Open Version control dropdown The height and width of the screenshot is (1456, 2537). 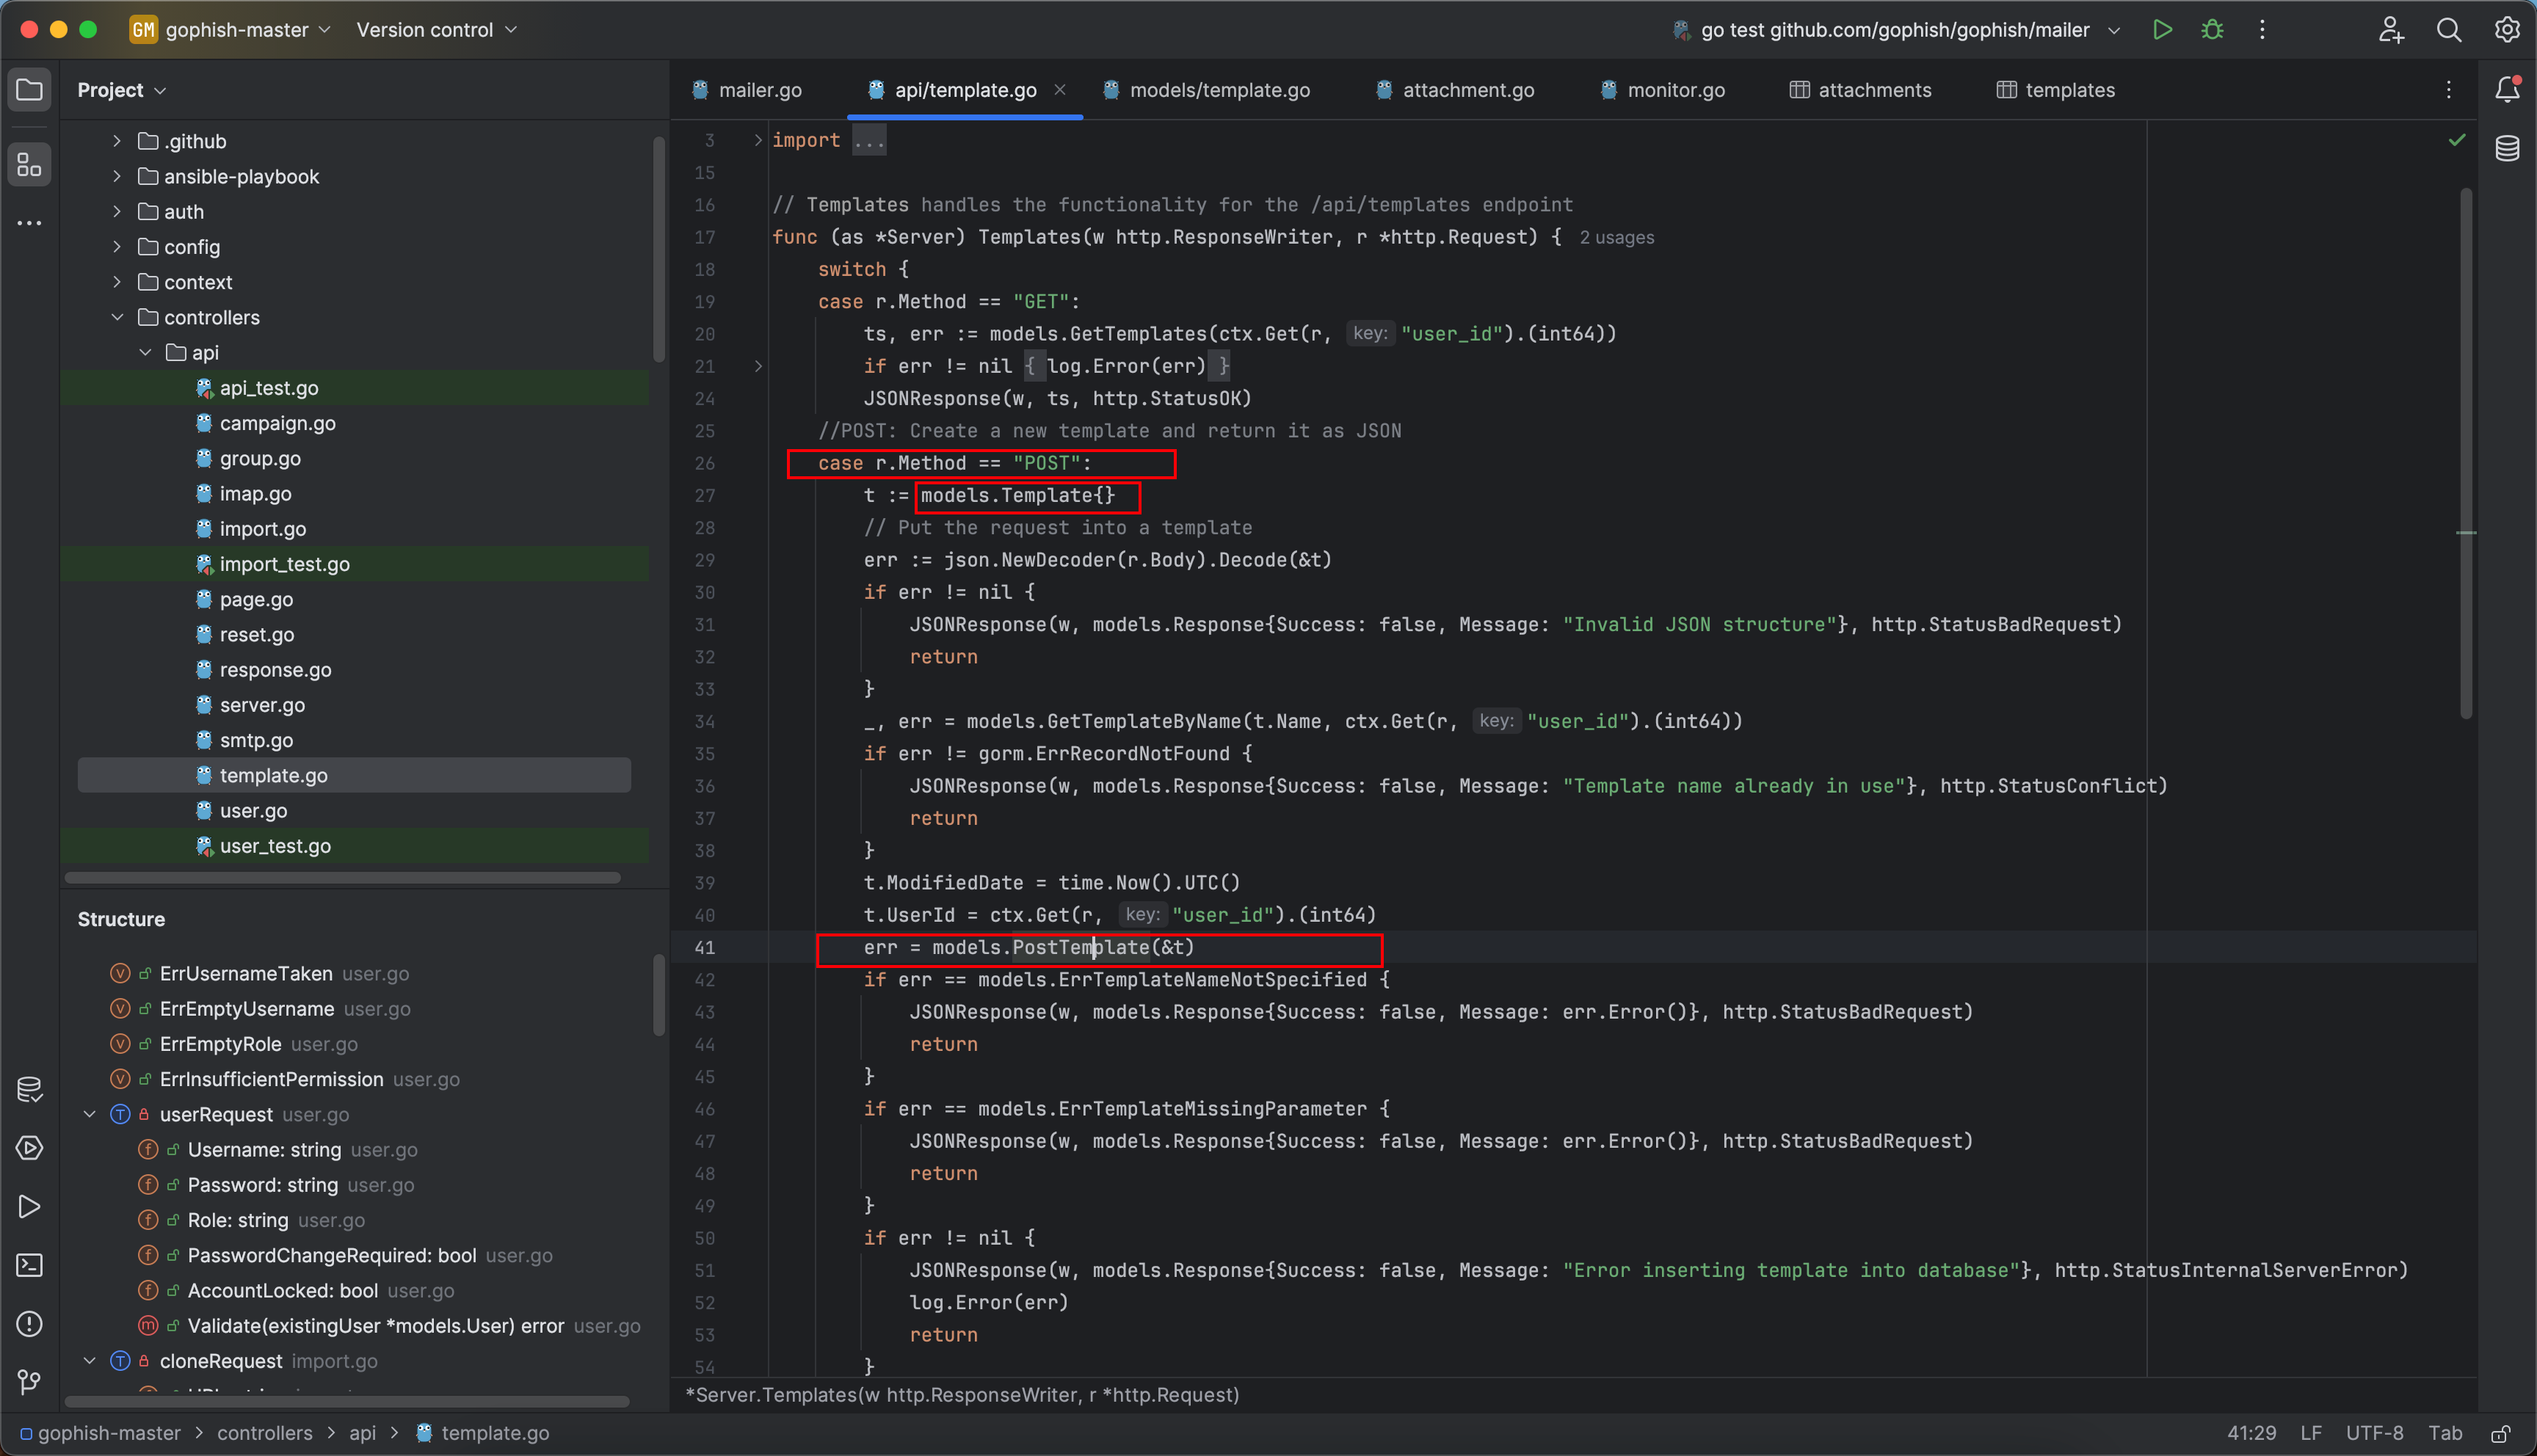pyautogui.click(x=437, y=30)
